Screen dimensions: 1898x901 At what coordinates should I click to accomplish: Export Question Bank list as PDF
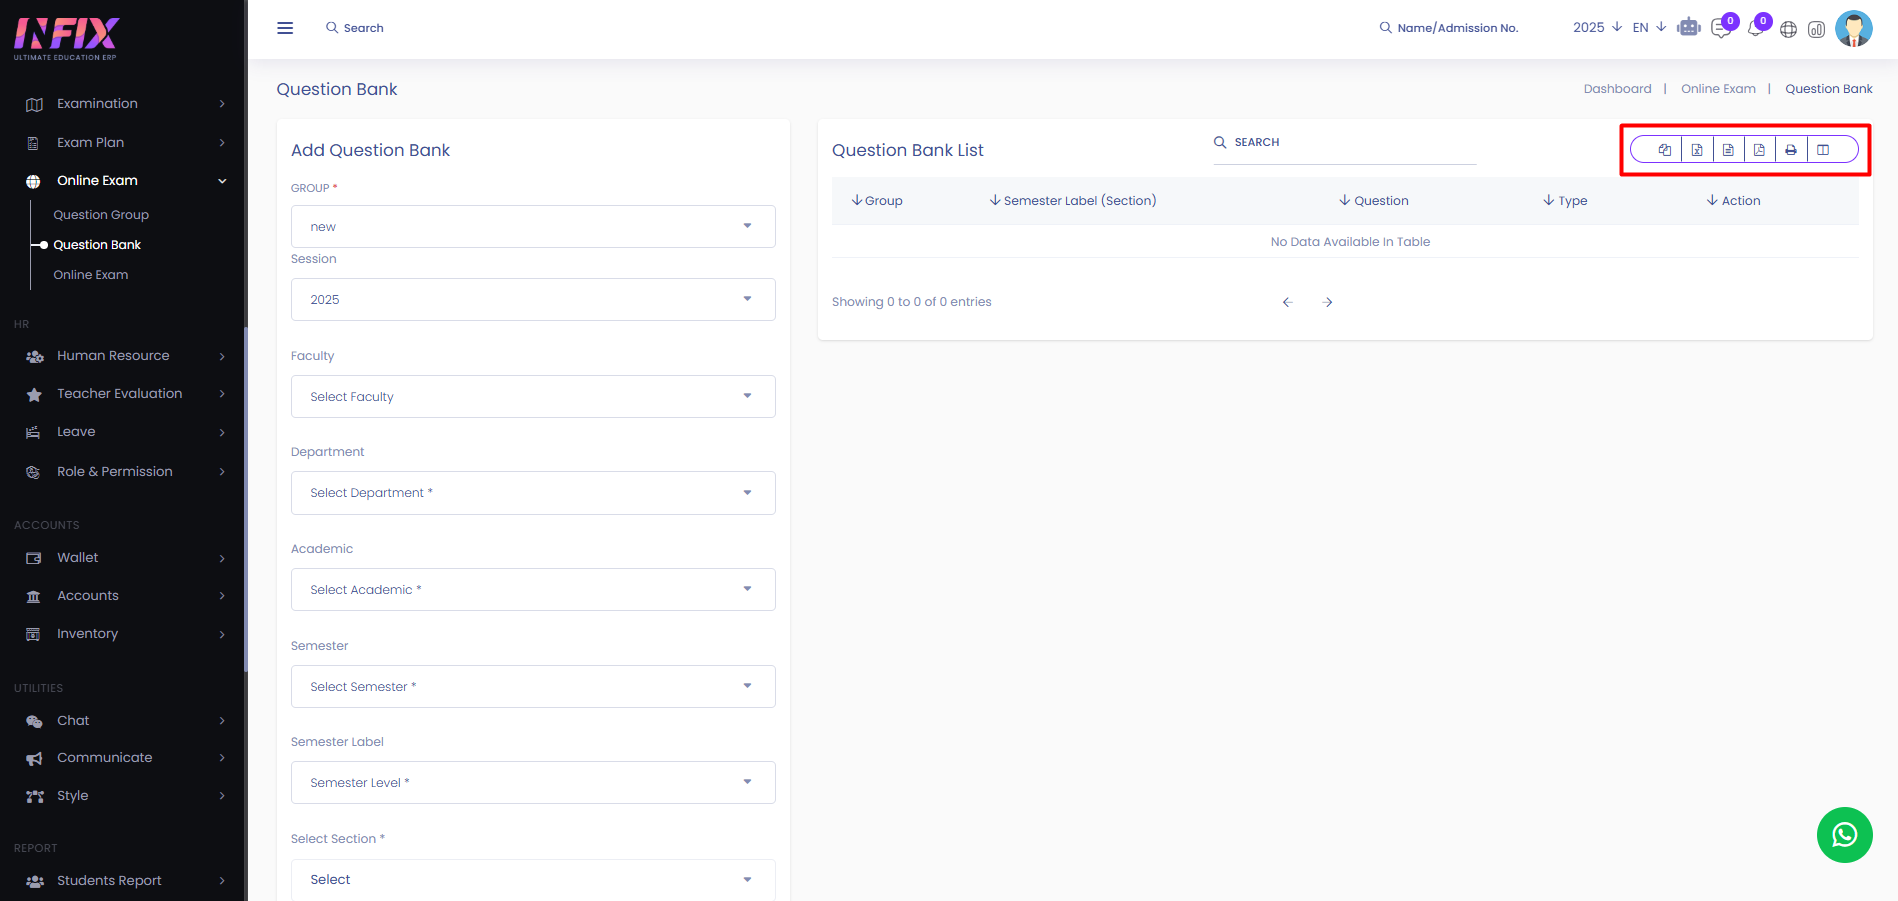point(1759,150)
